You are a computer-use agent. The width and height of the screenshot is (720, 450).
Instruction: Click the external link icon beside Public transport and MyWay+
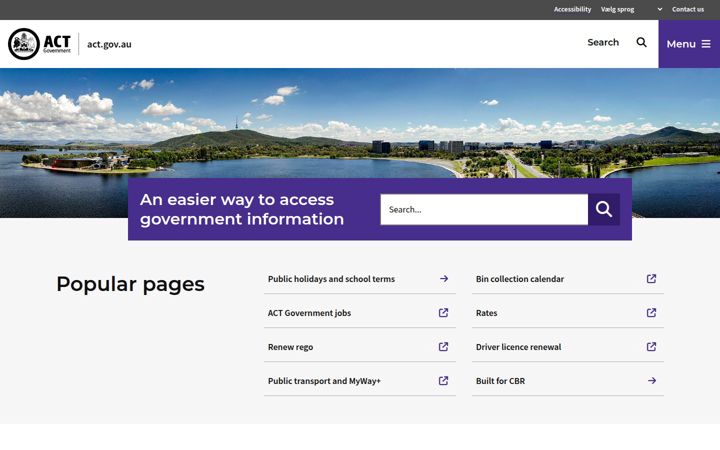(443, 381)
